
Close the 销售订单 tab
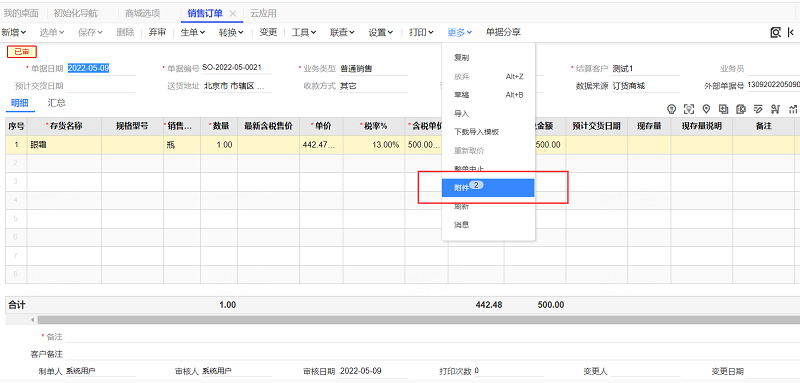point(233,14)
